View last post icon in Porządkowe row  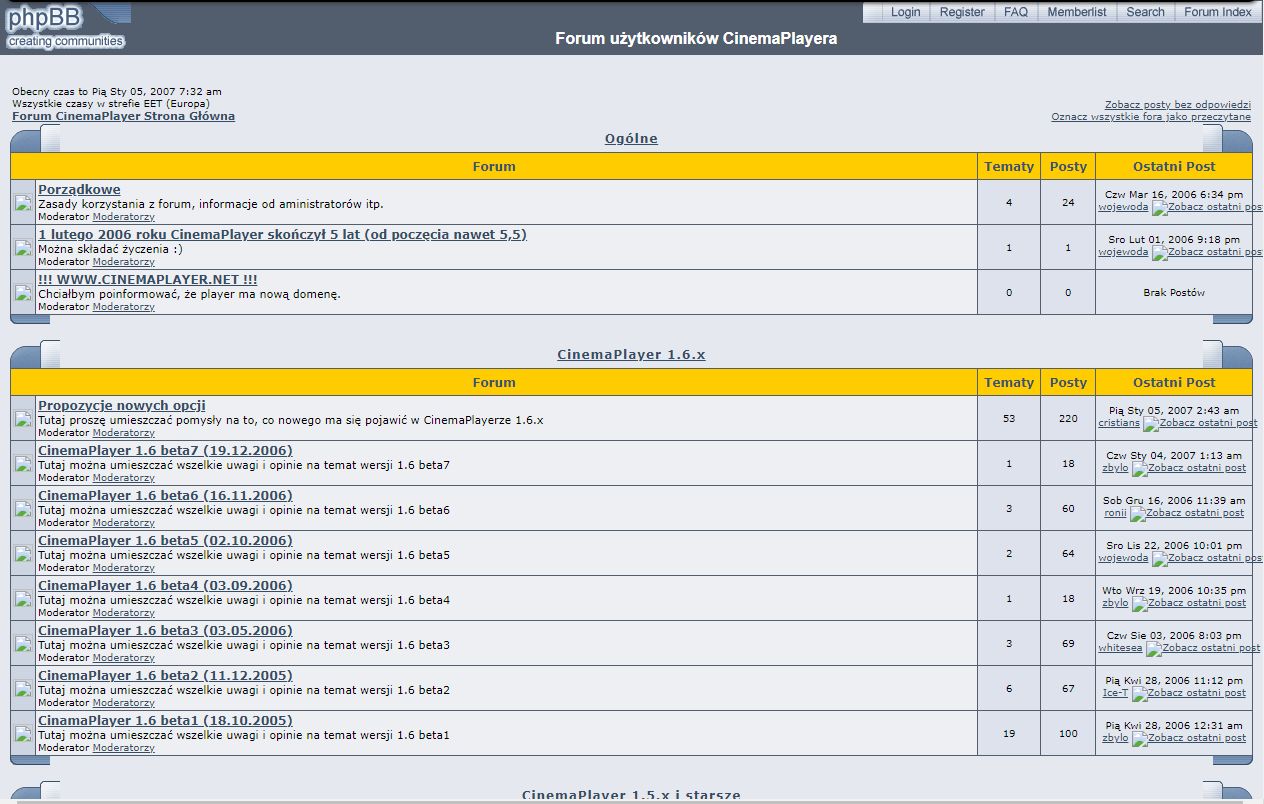pos(1207,208)
